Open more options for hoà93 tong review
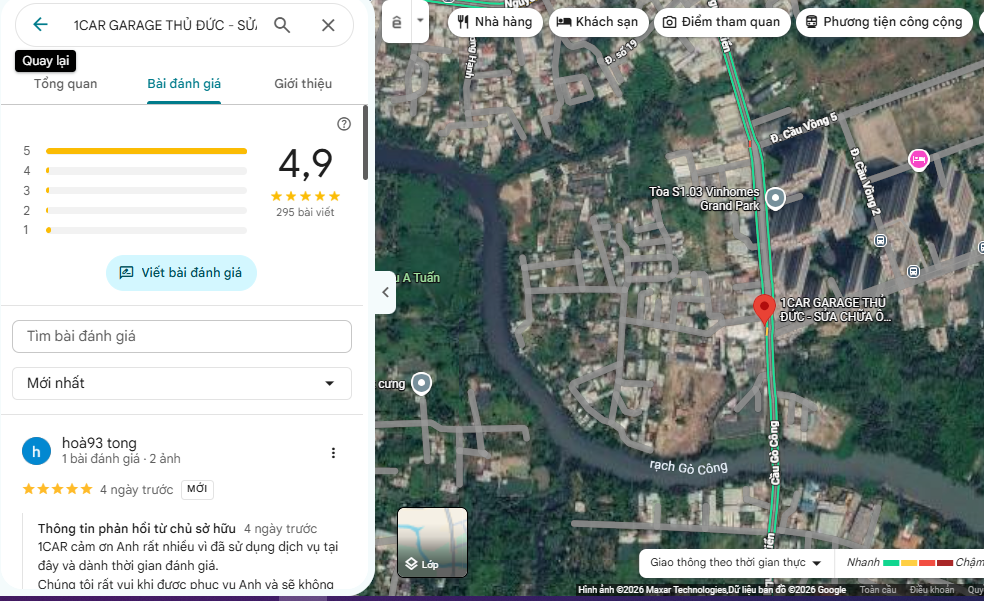This screenshot has height=601, width=984. 333,453
